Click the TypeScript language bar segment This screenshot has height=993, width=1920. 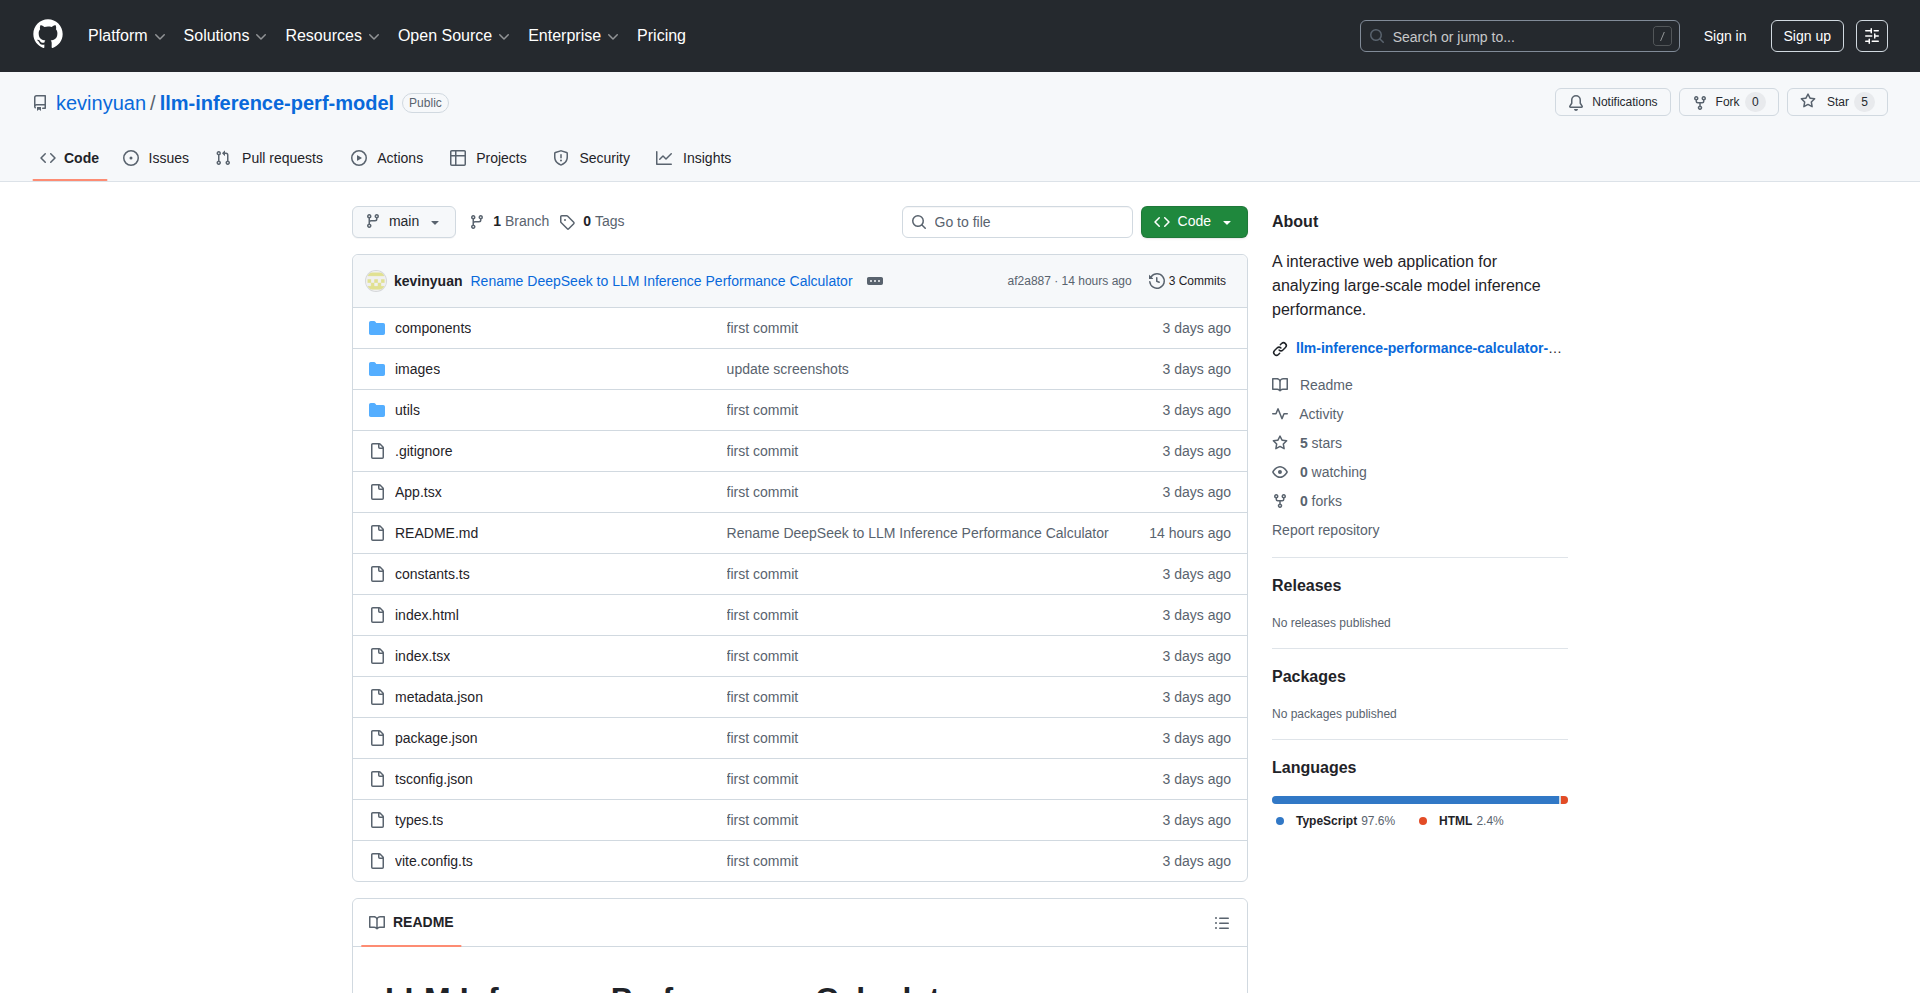coord(1414,800)
